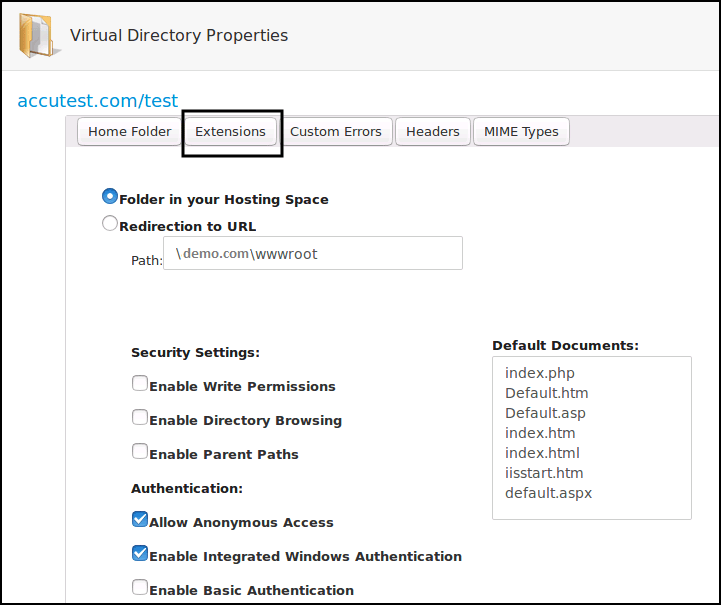
Task: Click Default.asp in Default Documents list
Action: click(545, 413)
